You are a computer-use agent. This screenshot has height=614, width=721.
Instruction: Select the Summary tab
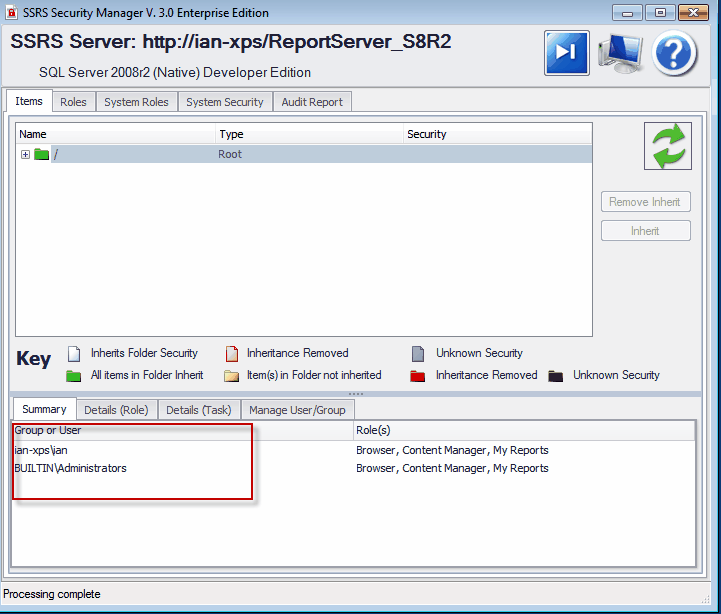point(44,409)
